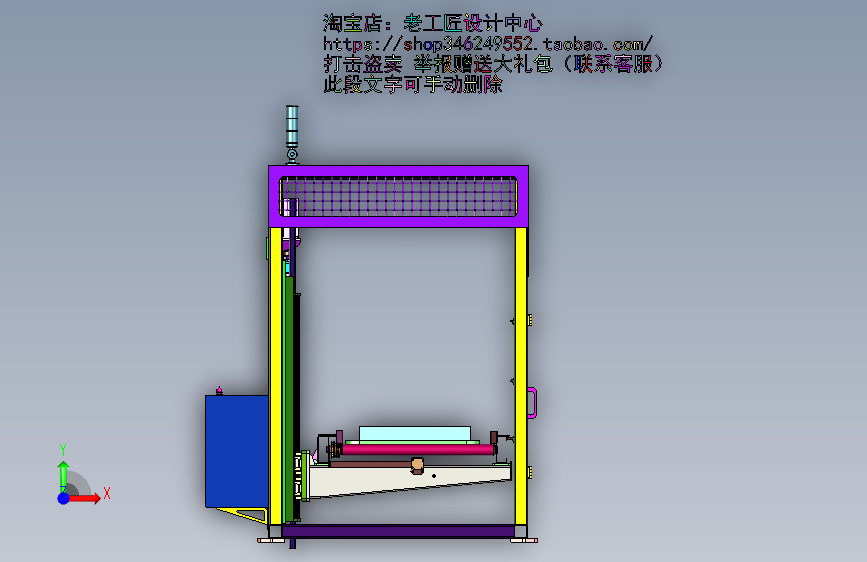Select the yellow triangular bracket under blue cabinet
Screen dimensions: 867x562
tap(244, 515)
